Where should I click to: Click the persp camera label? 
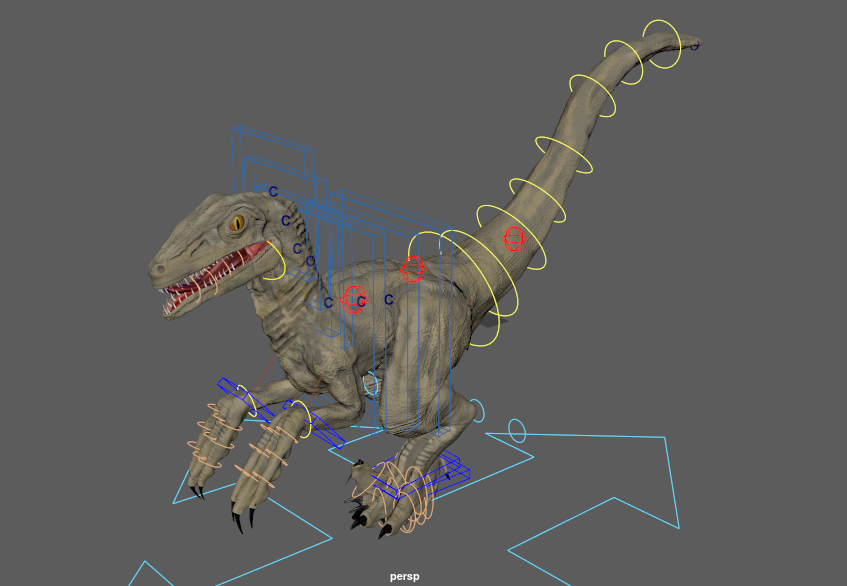[x=404, y=576]
